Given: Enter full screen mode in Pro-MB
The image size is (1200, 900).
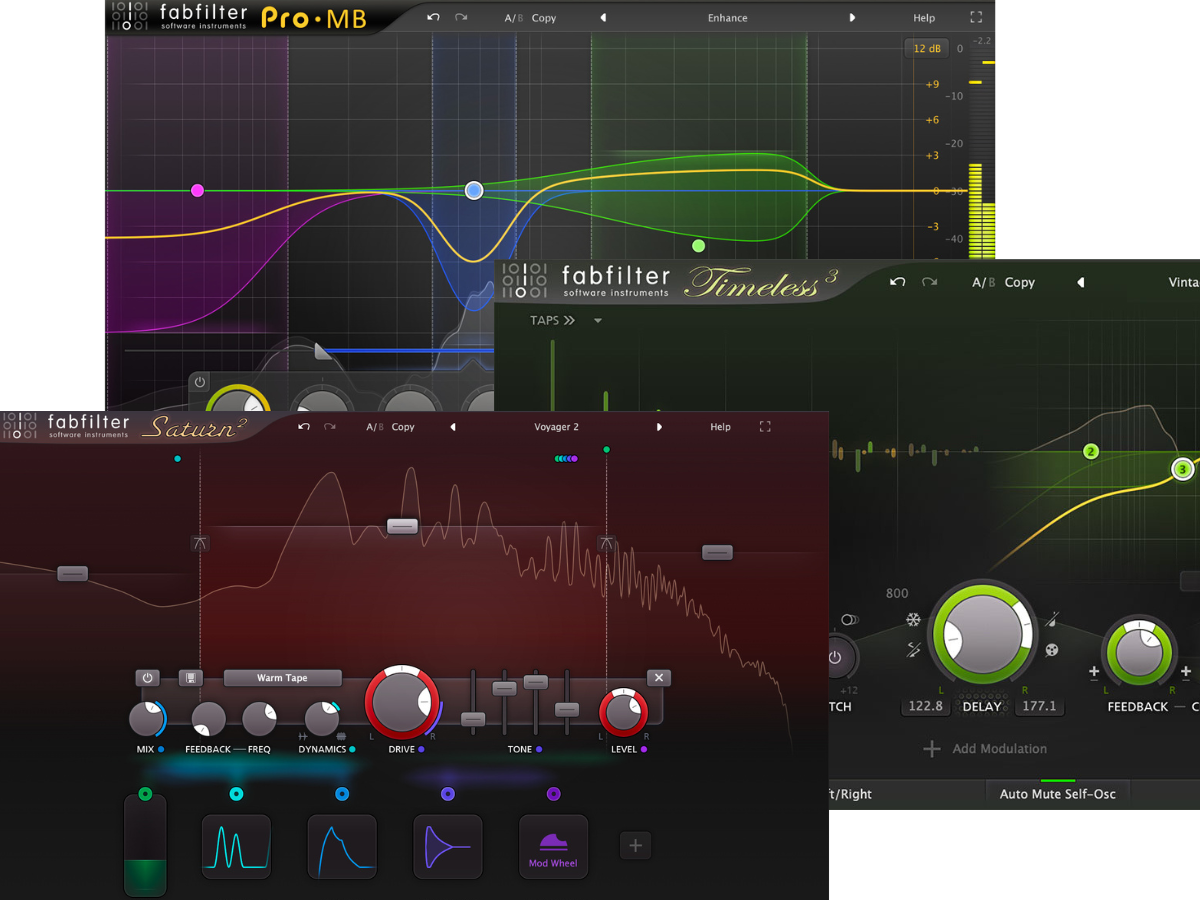Looking at the screenshot, I should [976, 18].
